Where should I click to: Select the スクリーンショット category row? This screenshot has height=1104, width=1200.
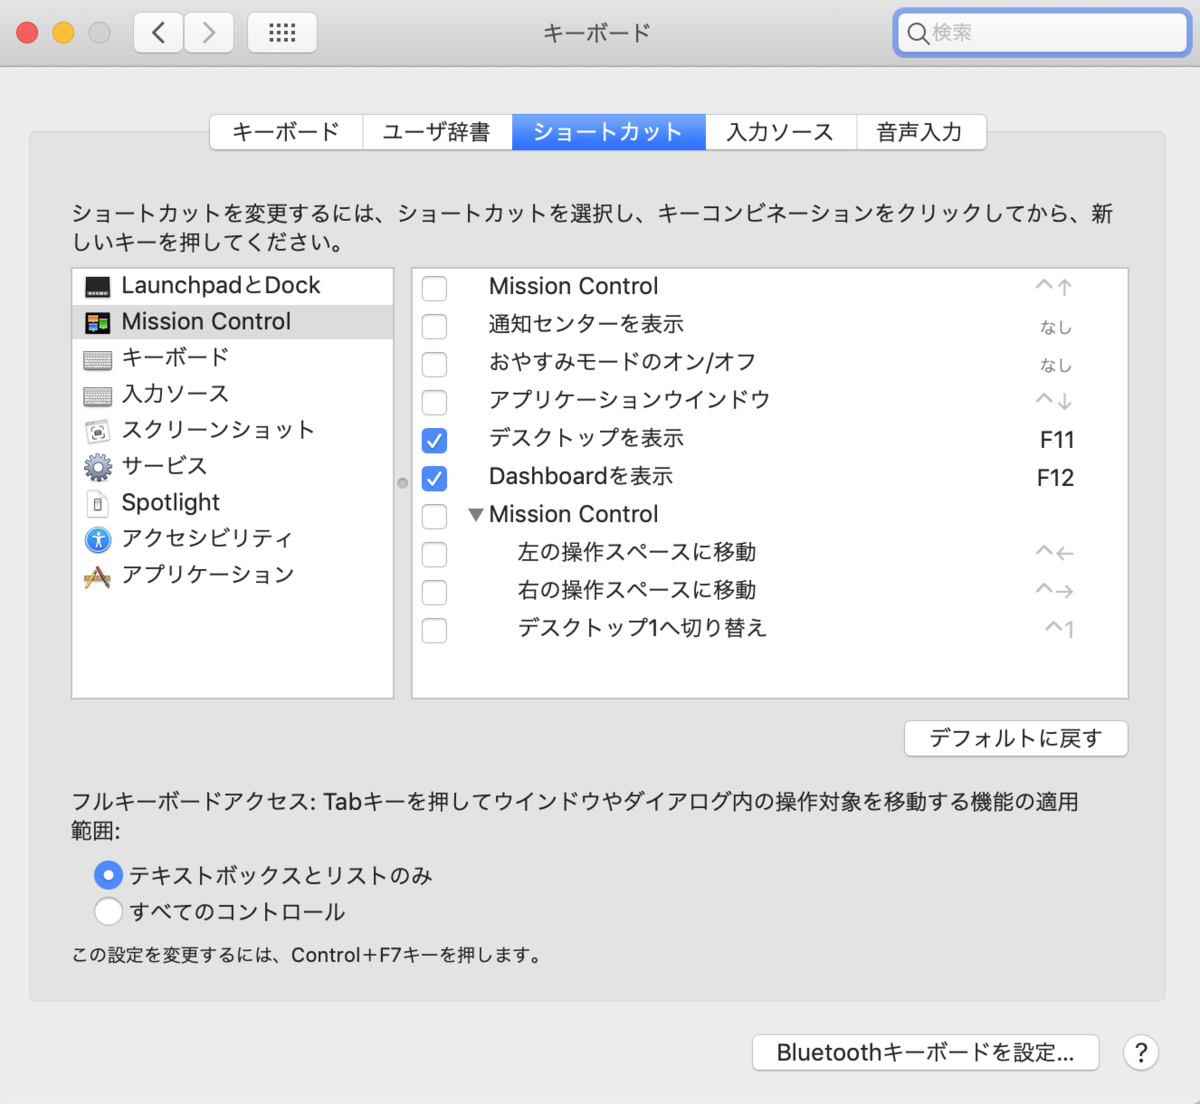[x=233, y=430]
